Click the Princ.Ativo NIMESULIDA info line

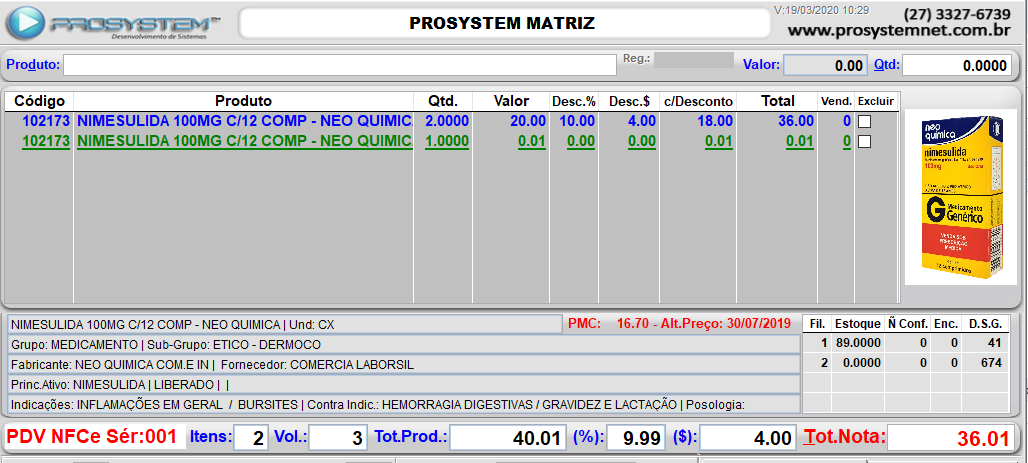coord(404,384)
